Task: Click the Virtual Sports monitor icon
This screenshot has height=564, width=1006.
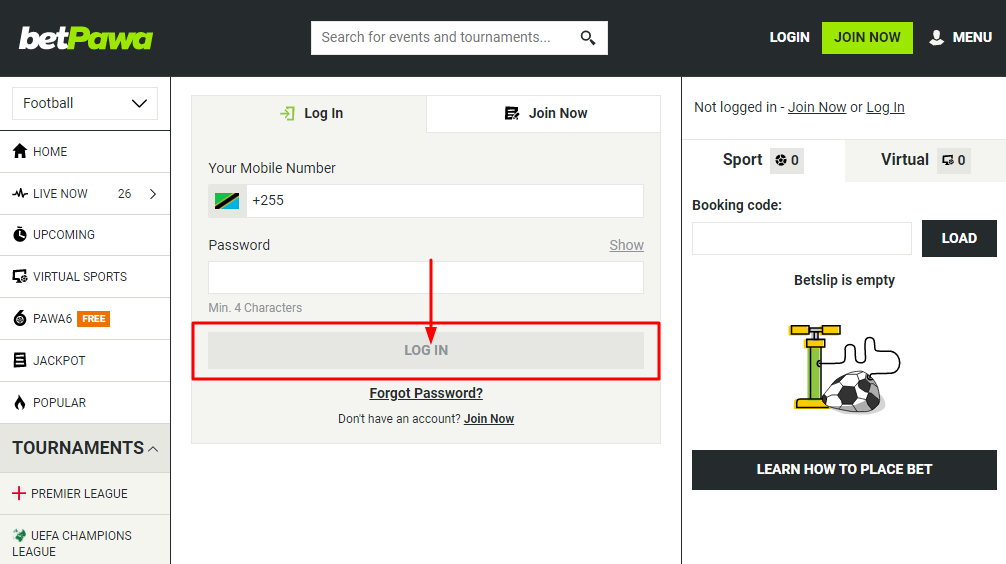Action: coord(20,277)
